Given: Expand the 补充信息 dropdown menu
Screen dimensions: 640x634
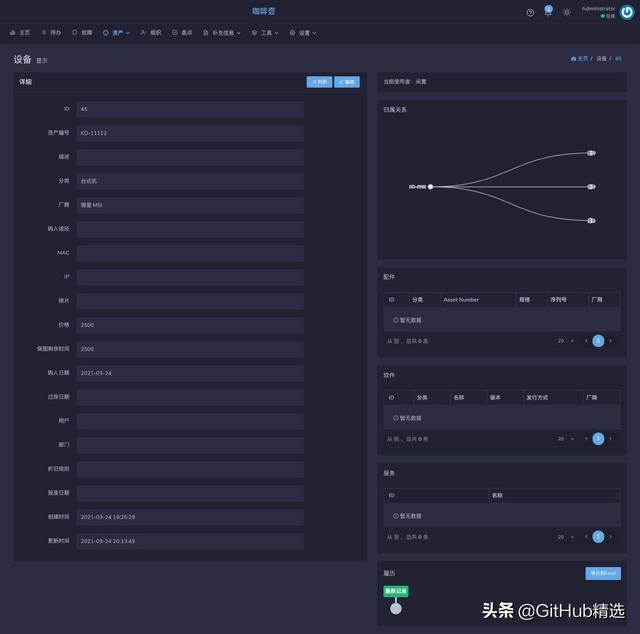Looking at the screenshot, I should pos(222,33).
